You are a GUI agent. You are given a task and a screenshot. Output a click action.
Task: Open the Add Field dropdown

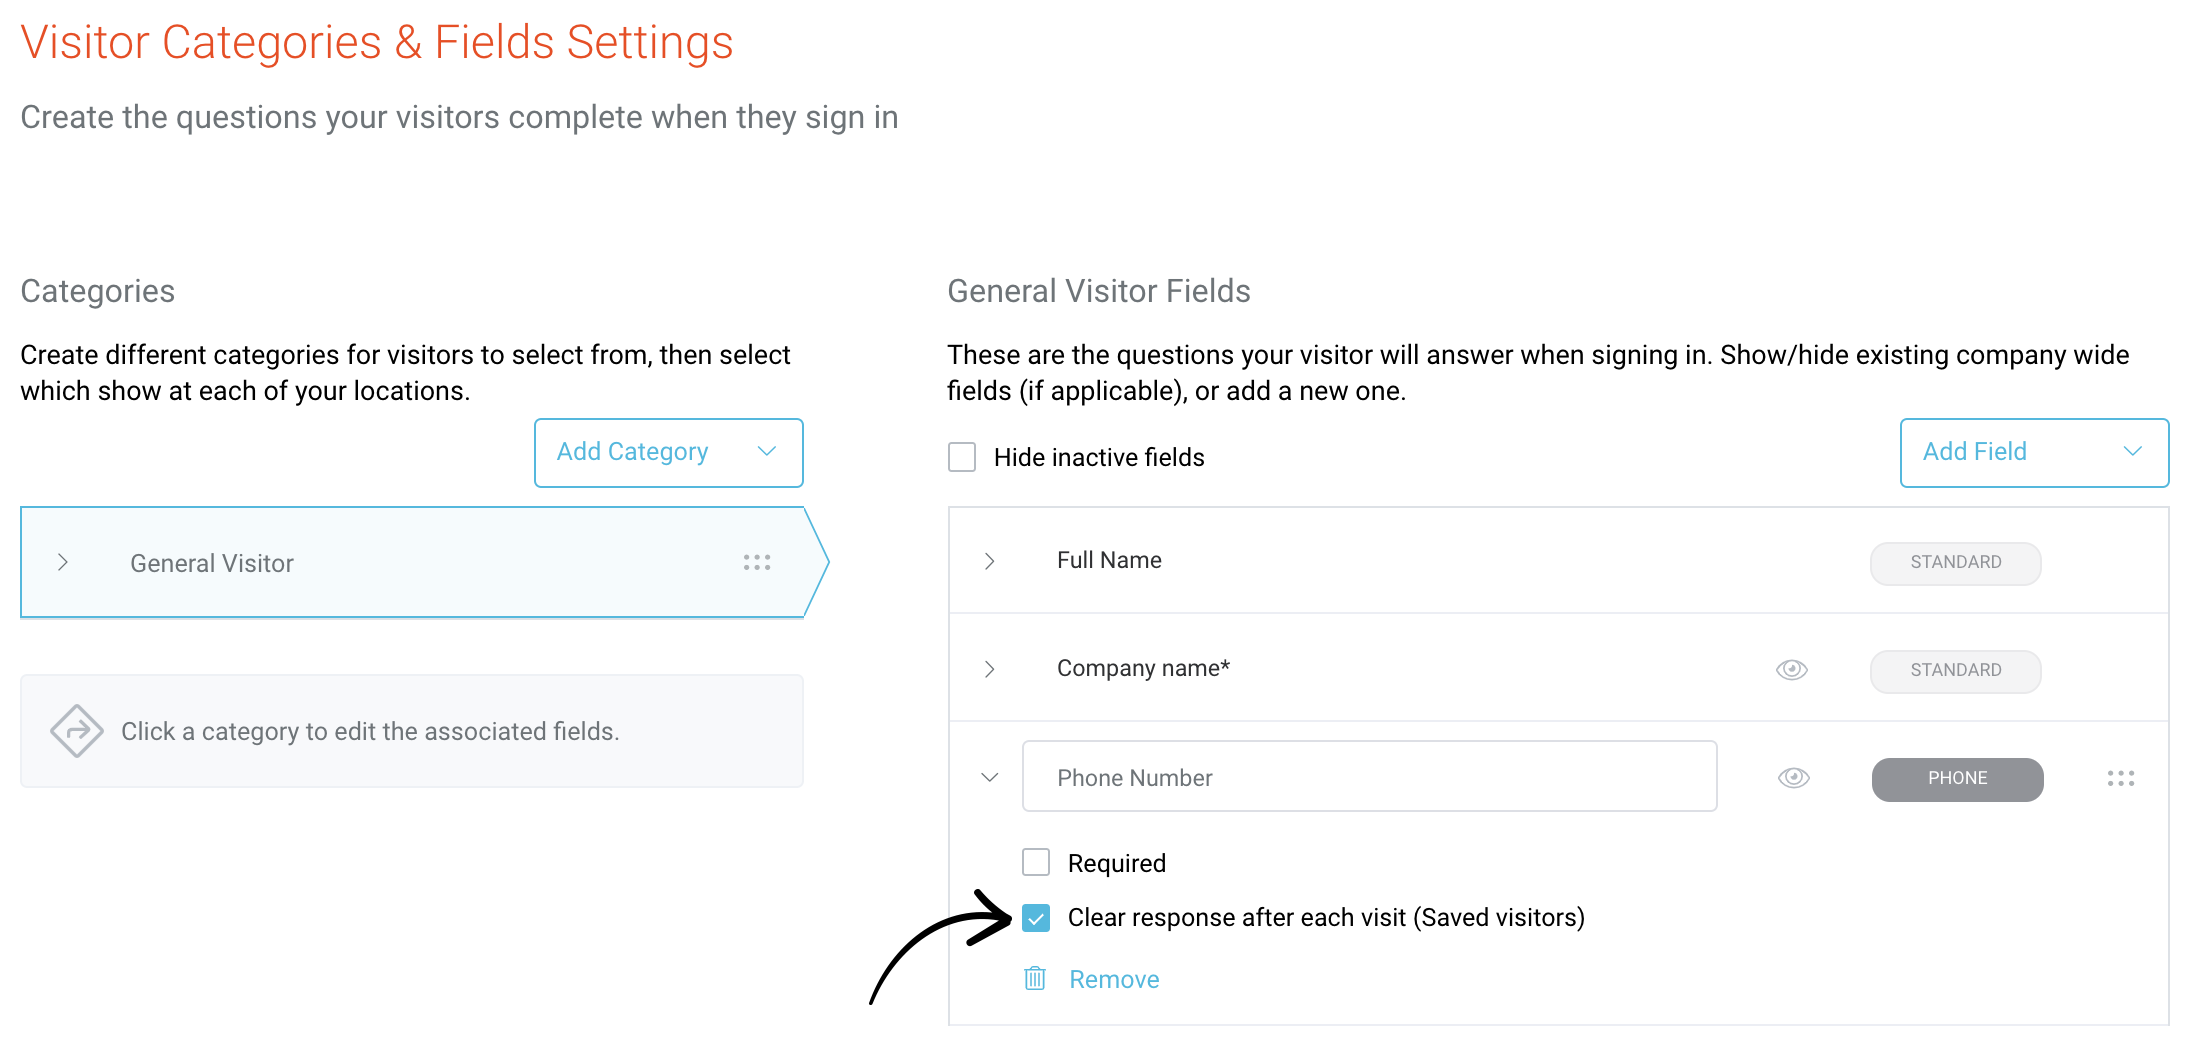[x=2033, y=452]
